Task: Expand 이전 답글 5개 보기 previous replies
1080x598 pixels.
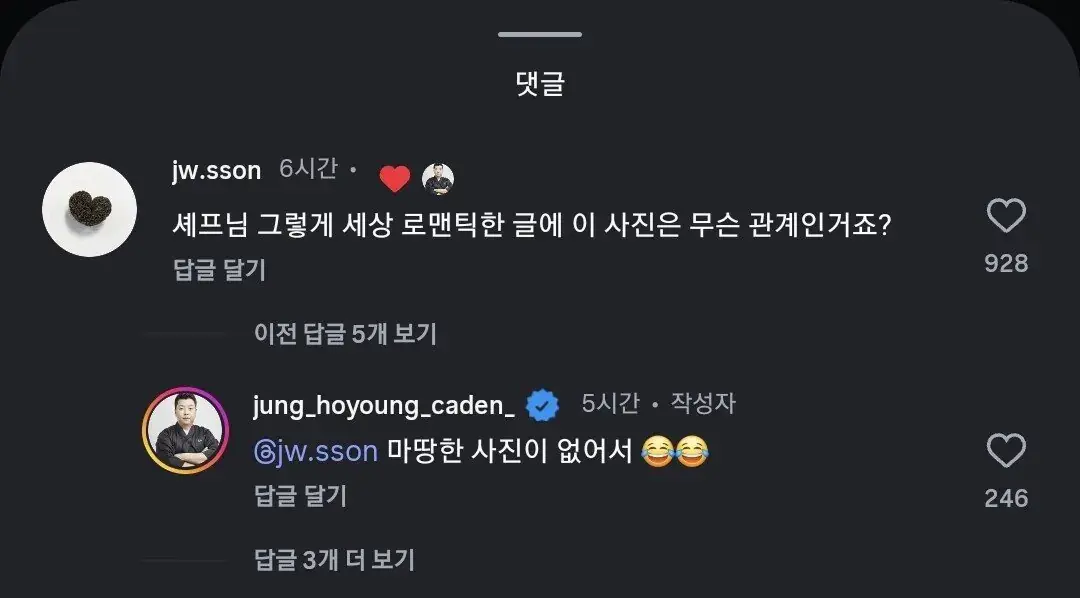Action: (x=345, y=334)
